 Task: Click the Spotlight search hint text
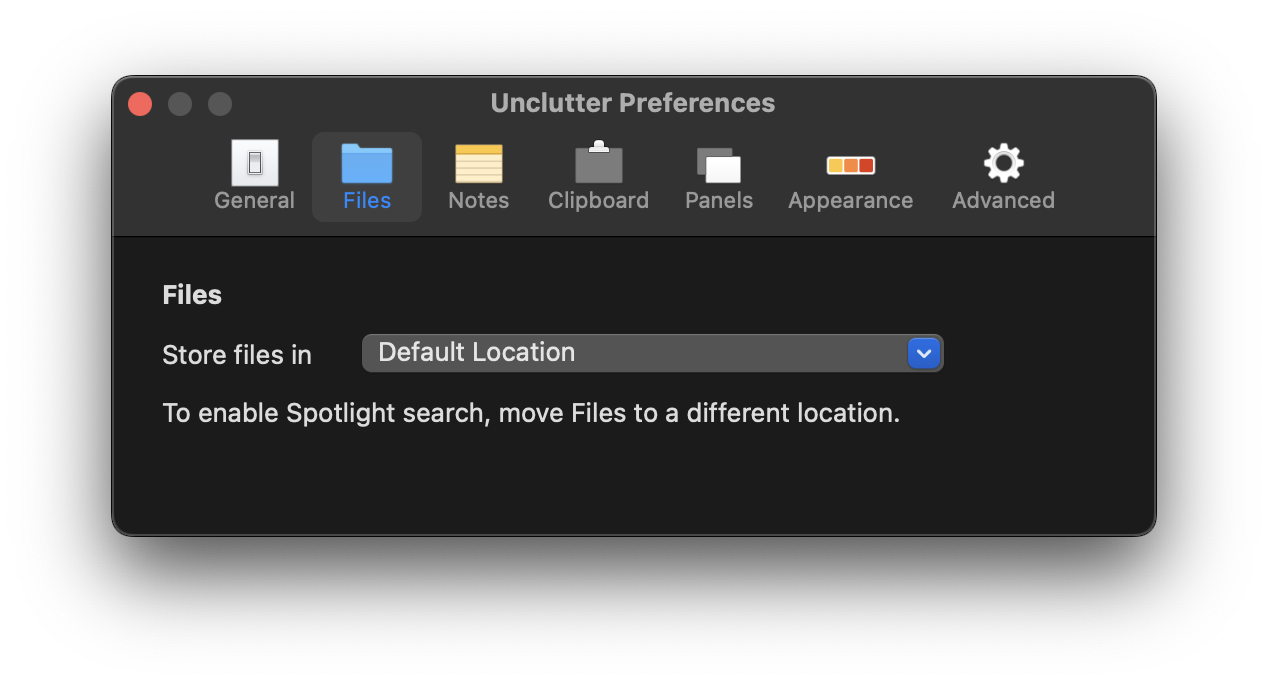[531, 413]
